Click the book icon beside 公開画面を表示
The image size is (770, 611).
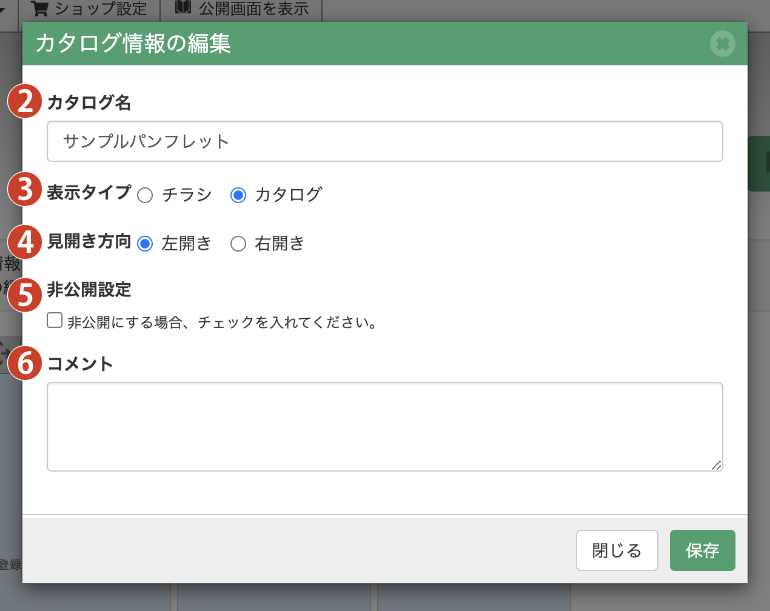183,9
